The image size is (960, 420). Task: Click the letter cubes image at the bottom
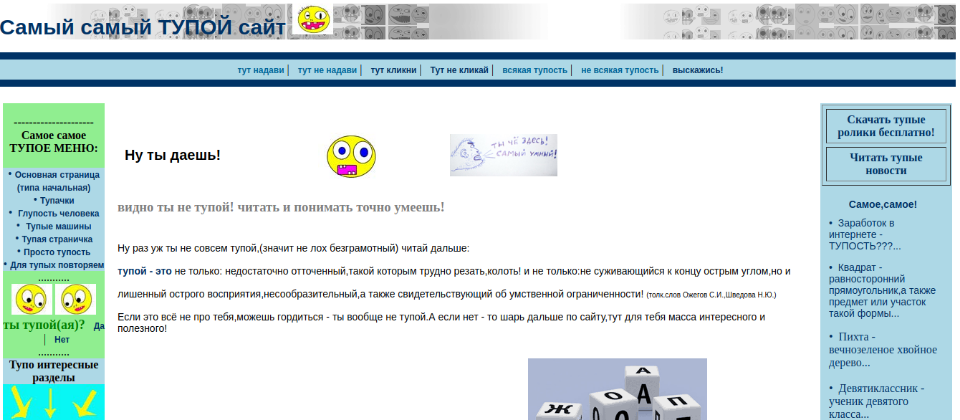(x=617, y=390)
